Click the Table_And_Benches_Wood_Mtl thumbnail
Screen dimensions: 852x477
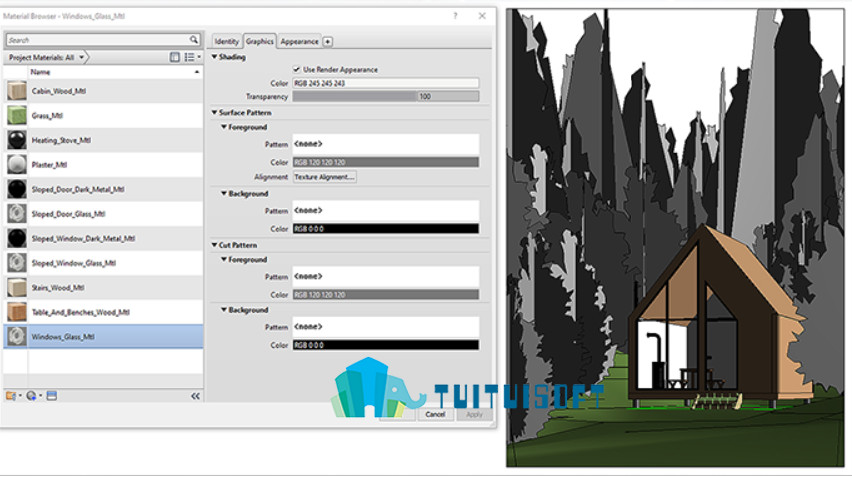click(x=16, y=312)
